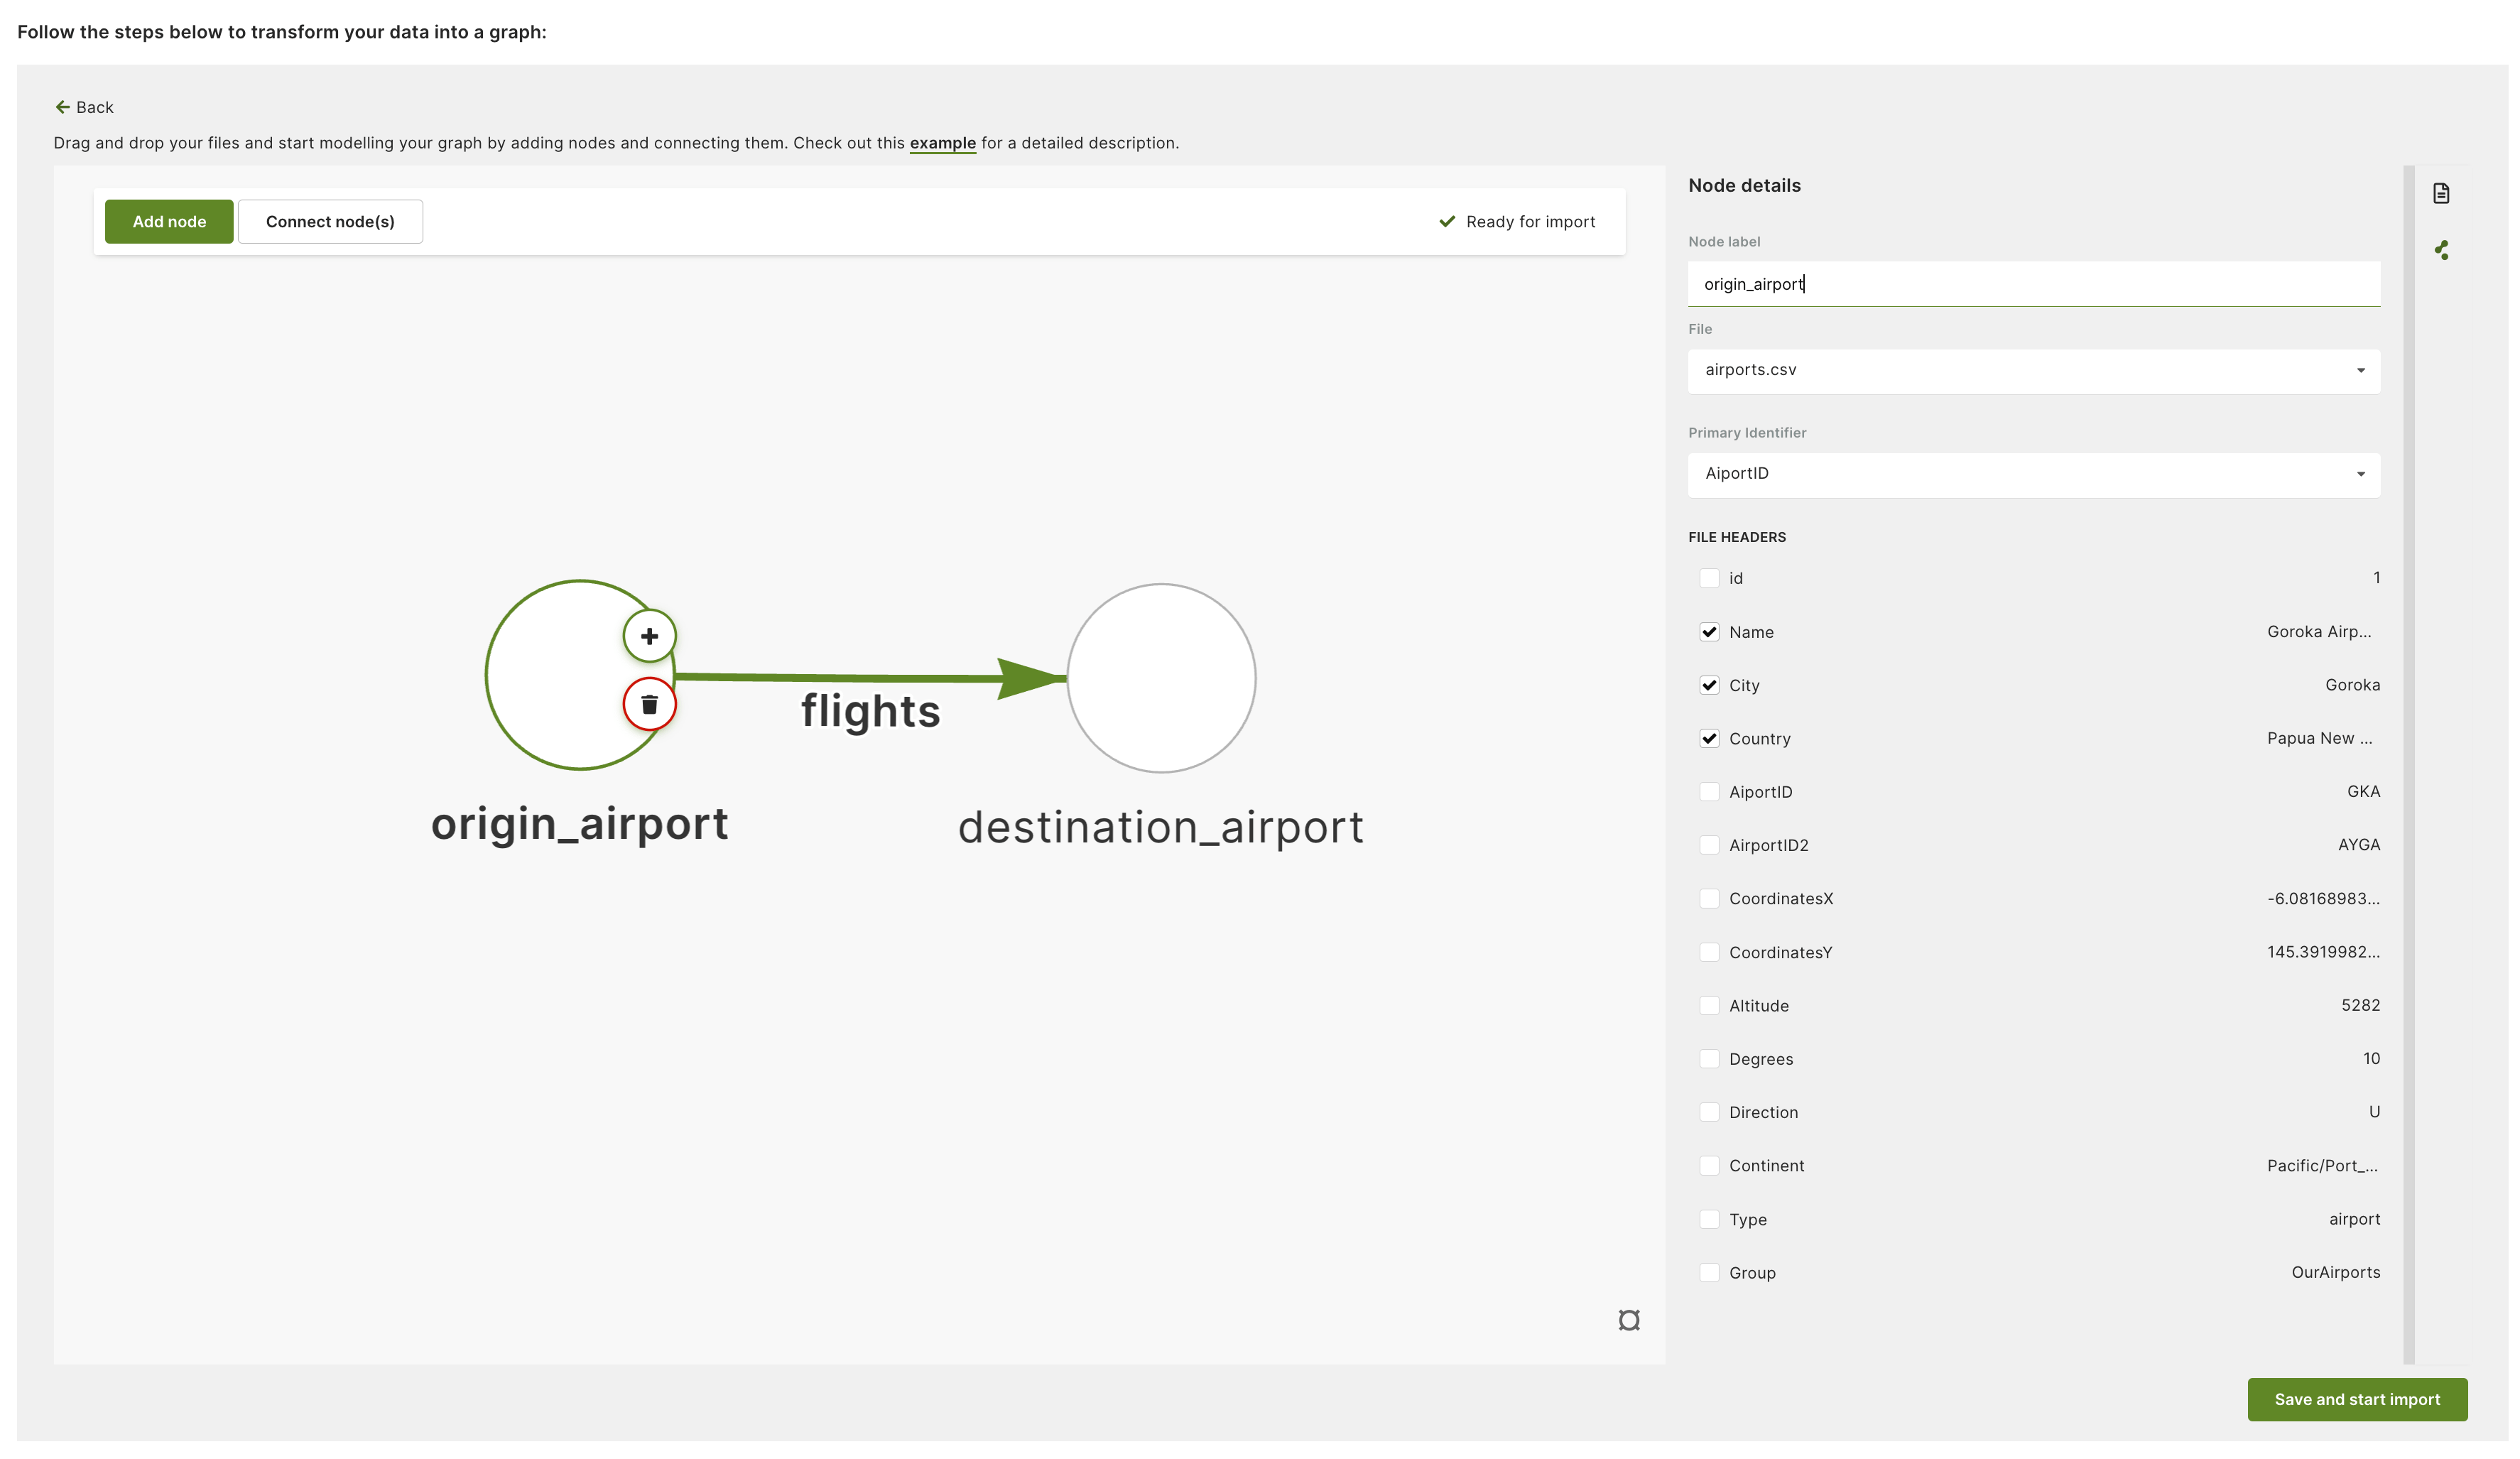This screenshot has height=1459, width=2520.
Task: Click the Connect node(s) button
Action: (330, 221)
